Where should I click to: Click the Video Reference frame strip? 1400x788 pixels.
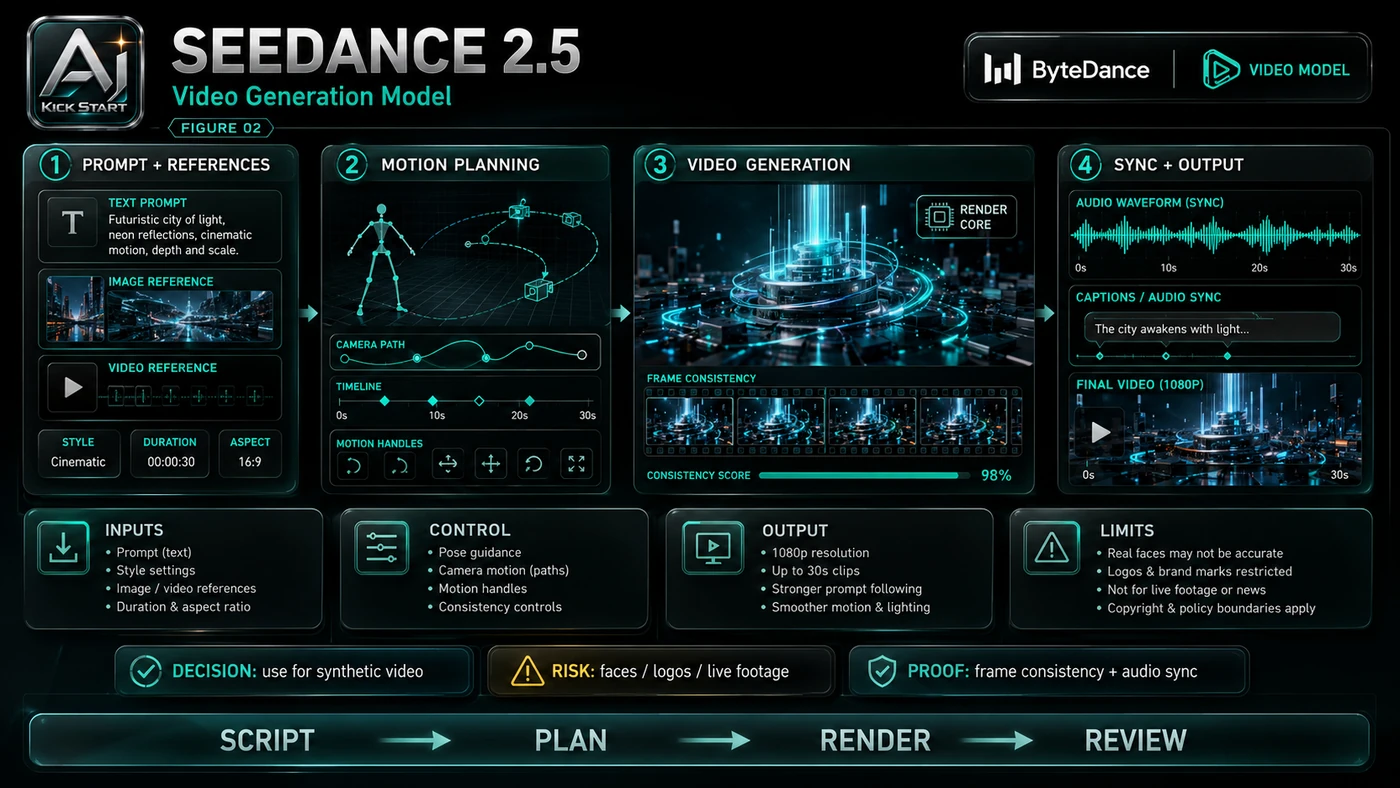185,396
